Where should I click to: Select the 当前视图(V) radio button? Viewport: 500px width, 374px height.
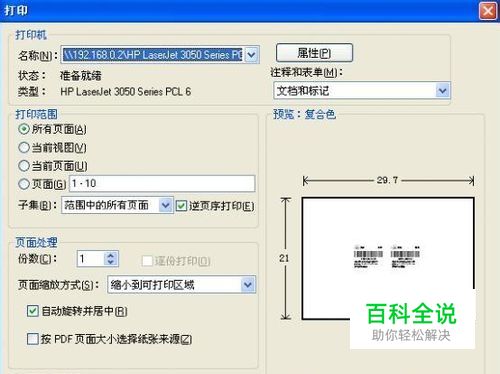pos(24,147)
